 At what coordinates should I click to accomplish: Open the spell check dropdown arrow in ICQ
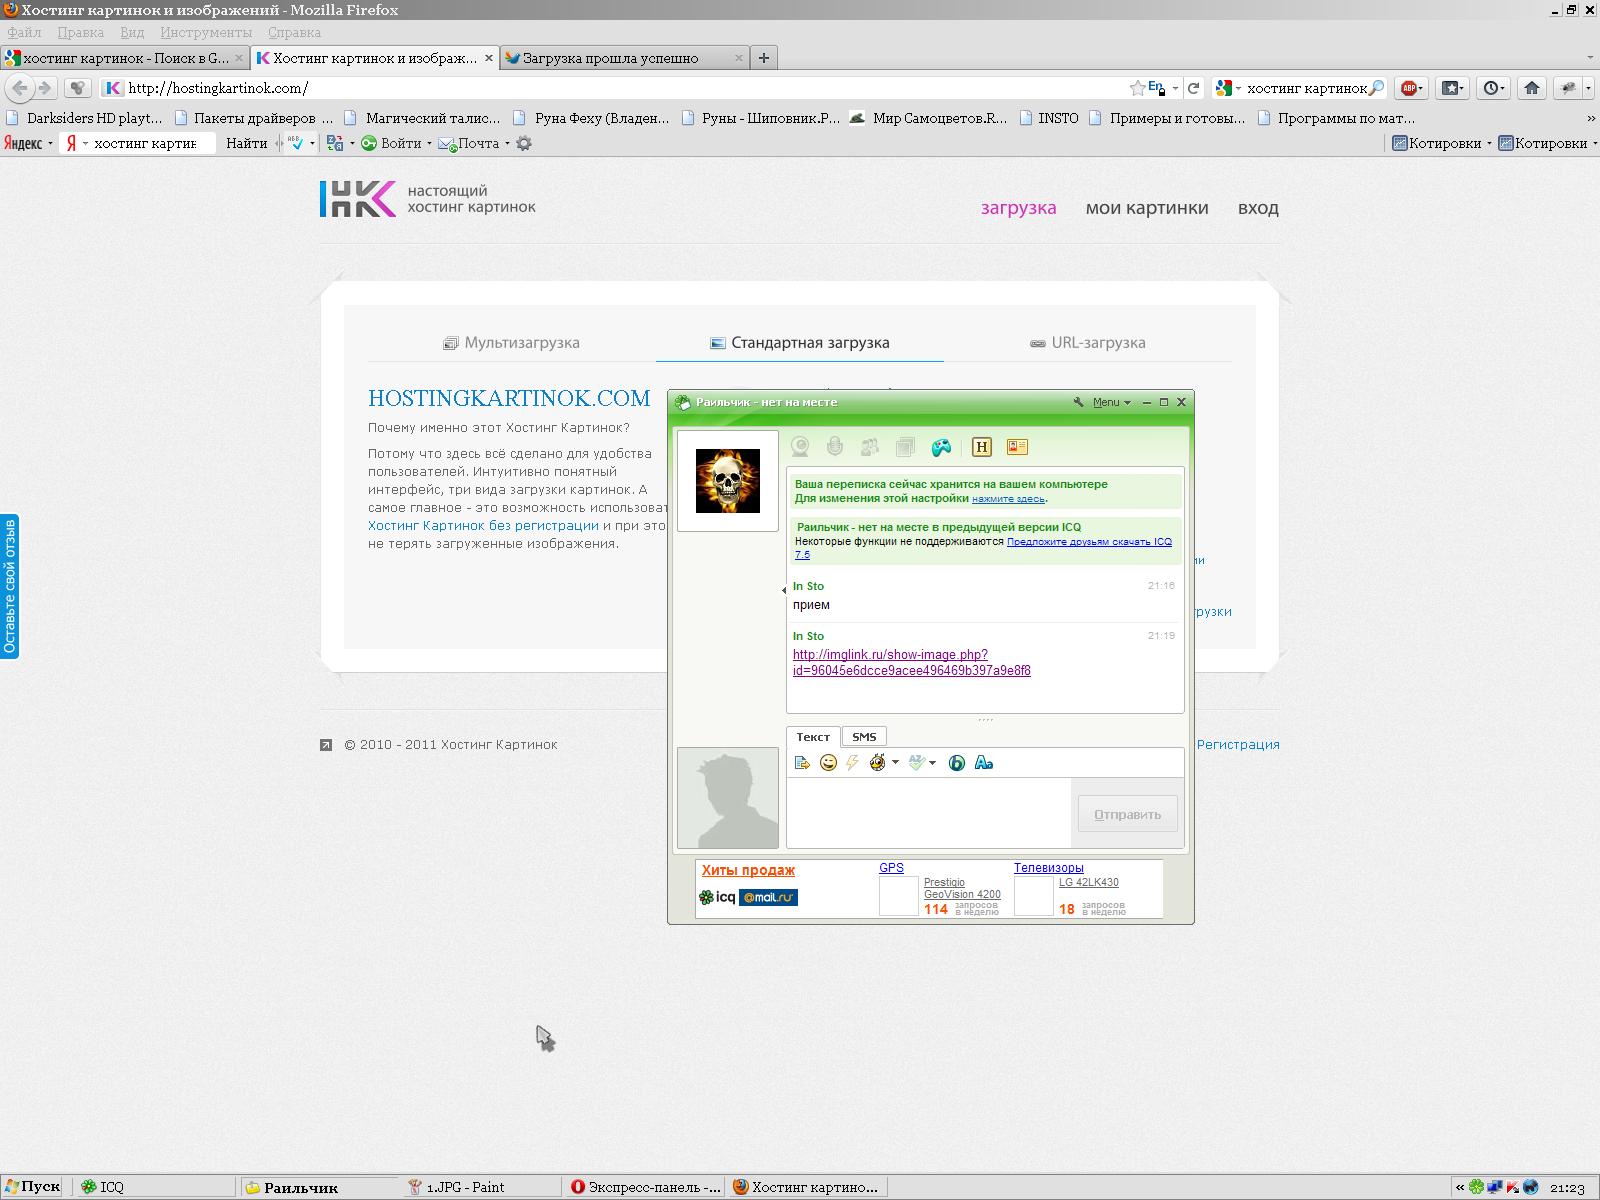click(x=932, y=763)
